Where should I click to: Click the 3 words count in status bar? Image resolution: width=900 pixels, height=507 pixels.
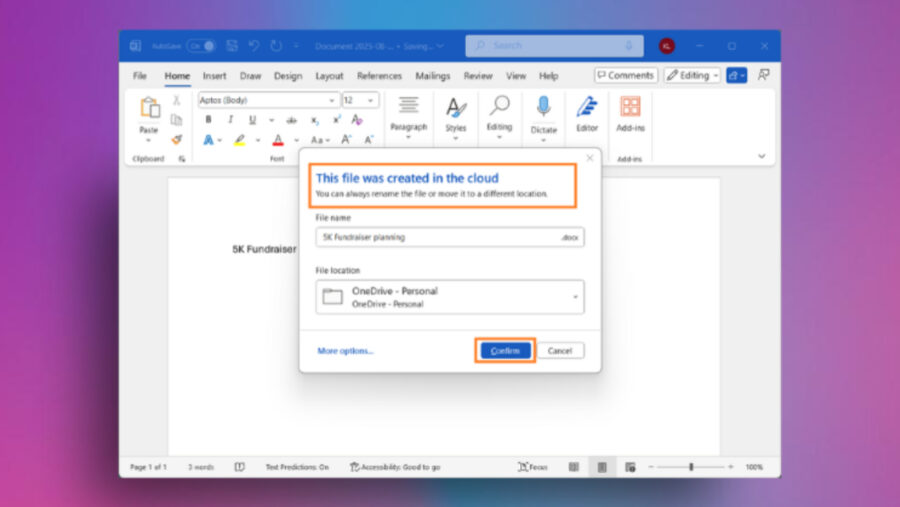click(x=201, y=467)
